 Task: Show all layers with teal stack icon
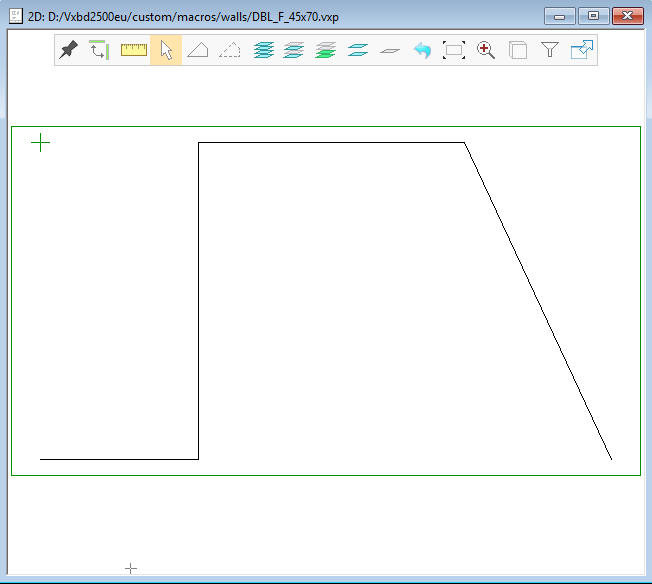[x=263, y=50]
